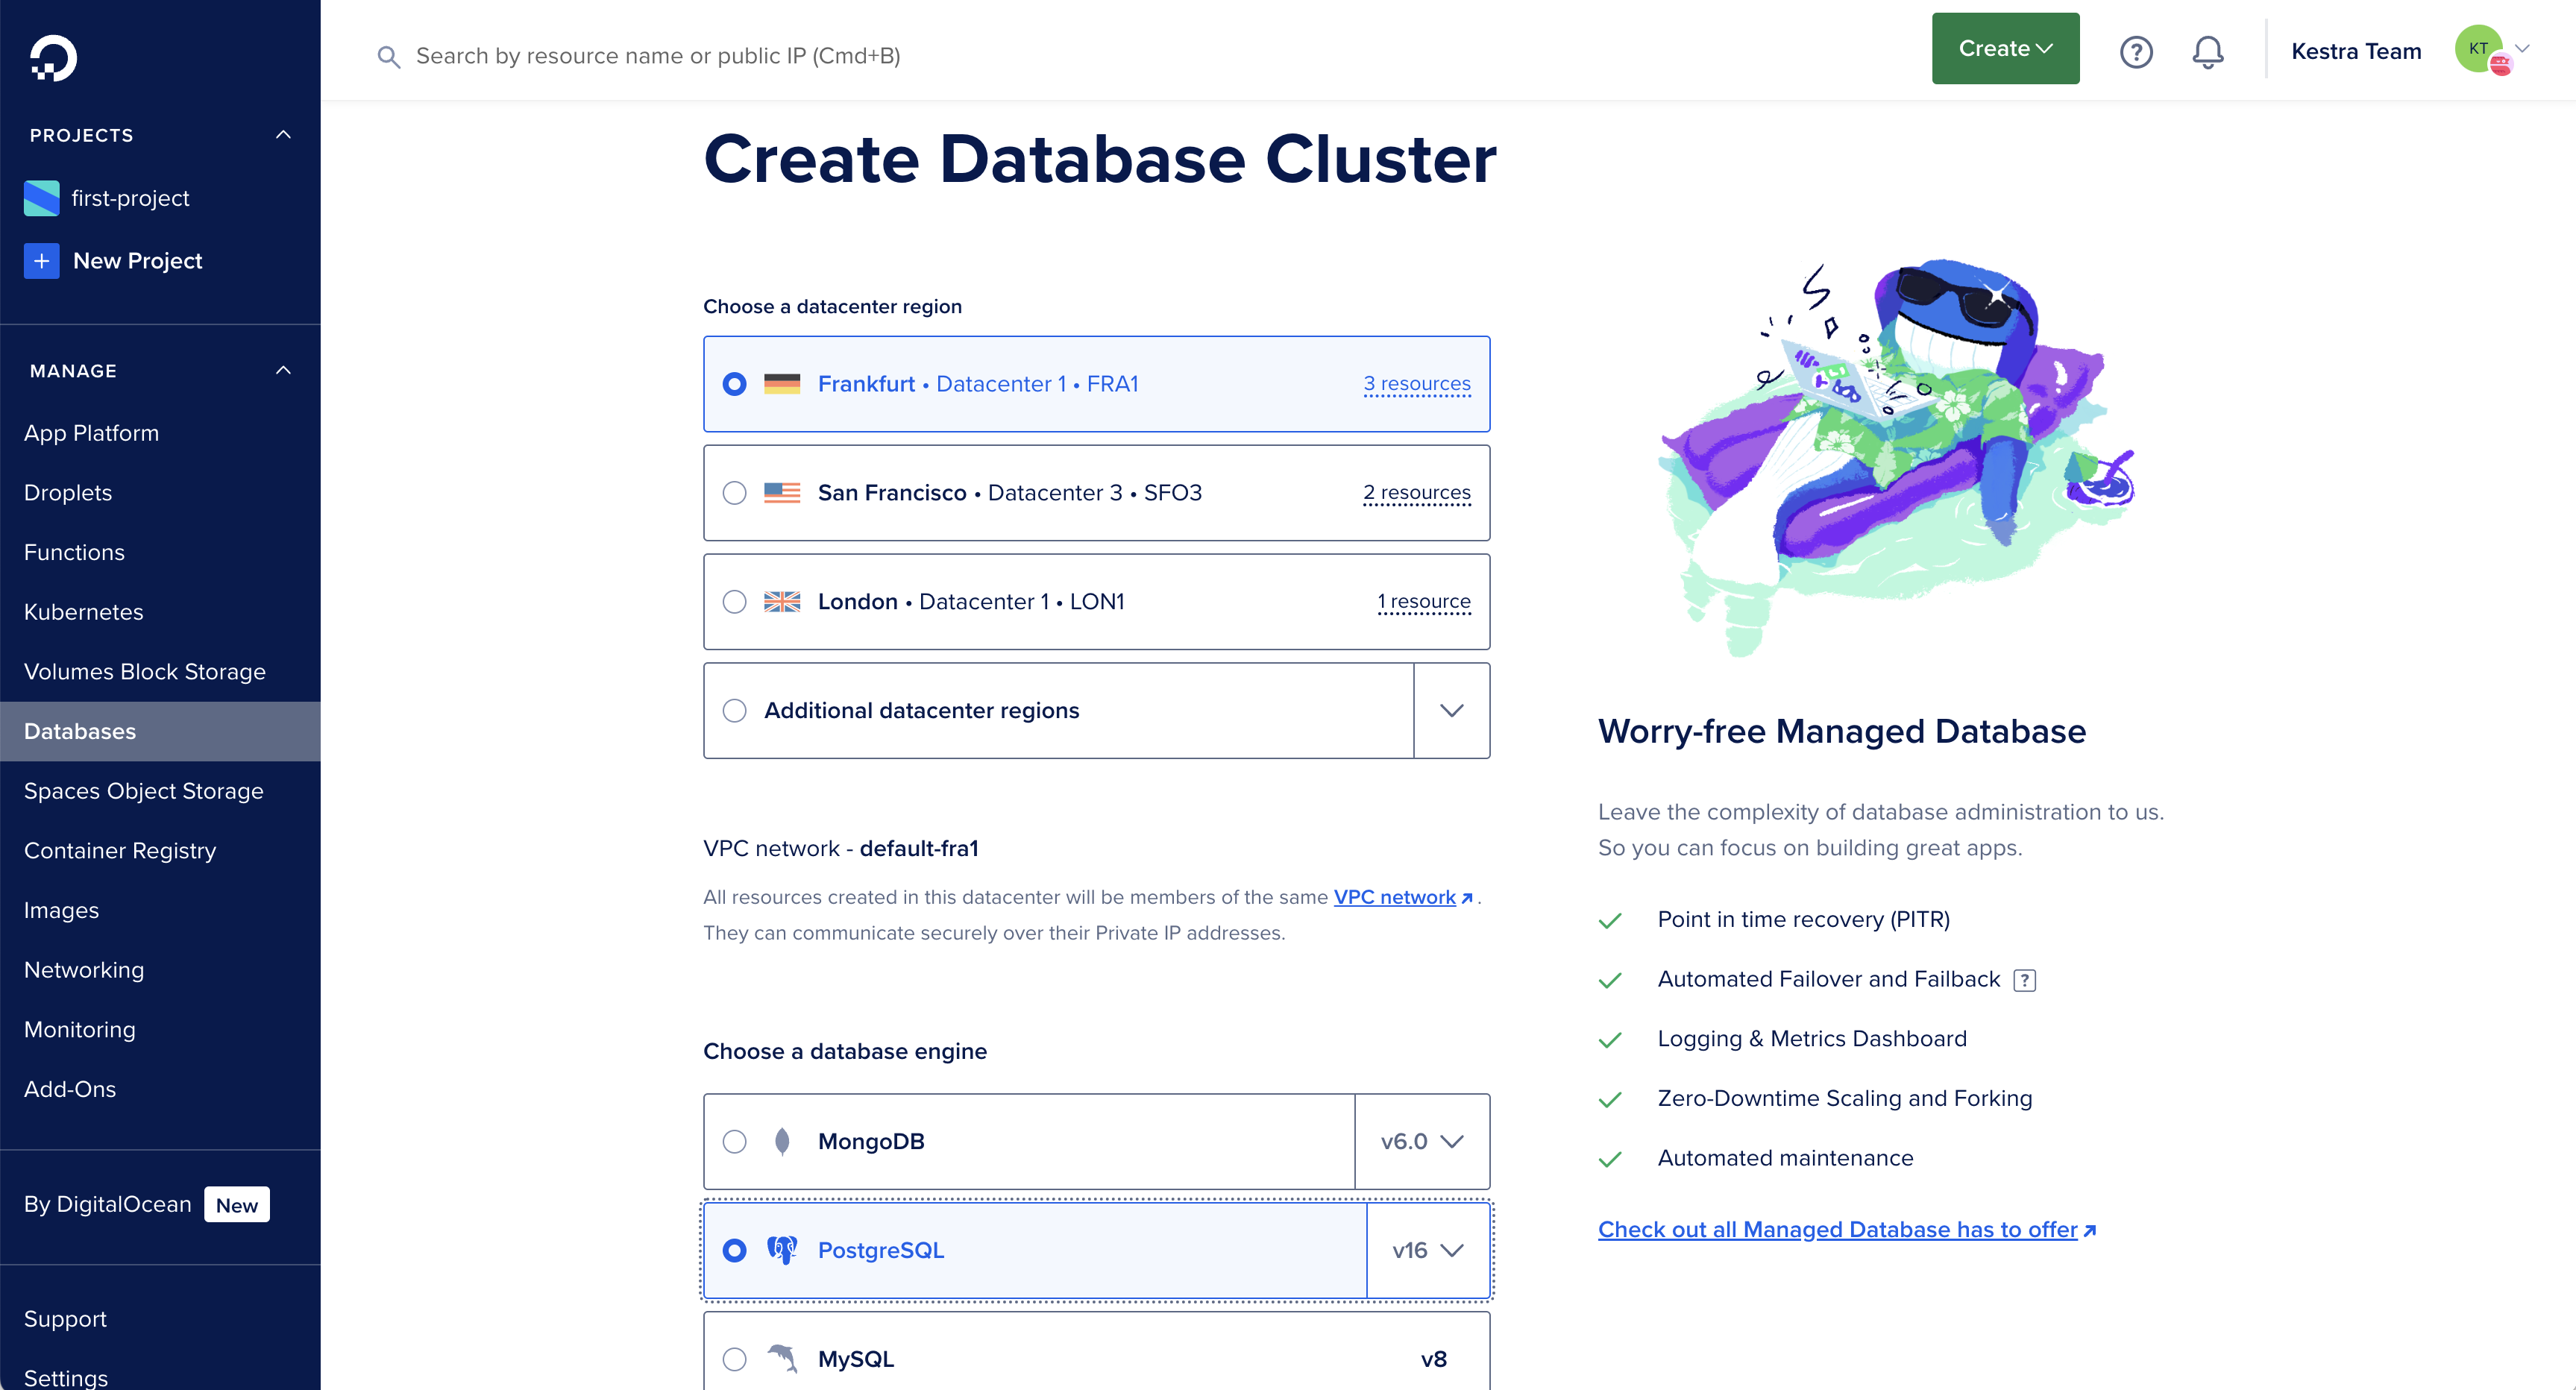Open the VPC network link
This screenshot has width=2576, height=1390.
pyautogui.click(x=1394, y=897)
